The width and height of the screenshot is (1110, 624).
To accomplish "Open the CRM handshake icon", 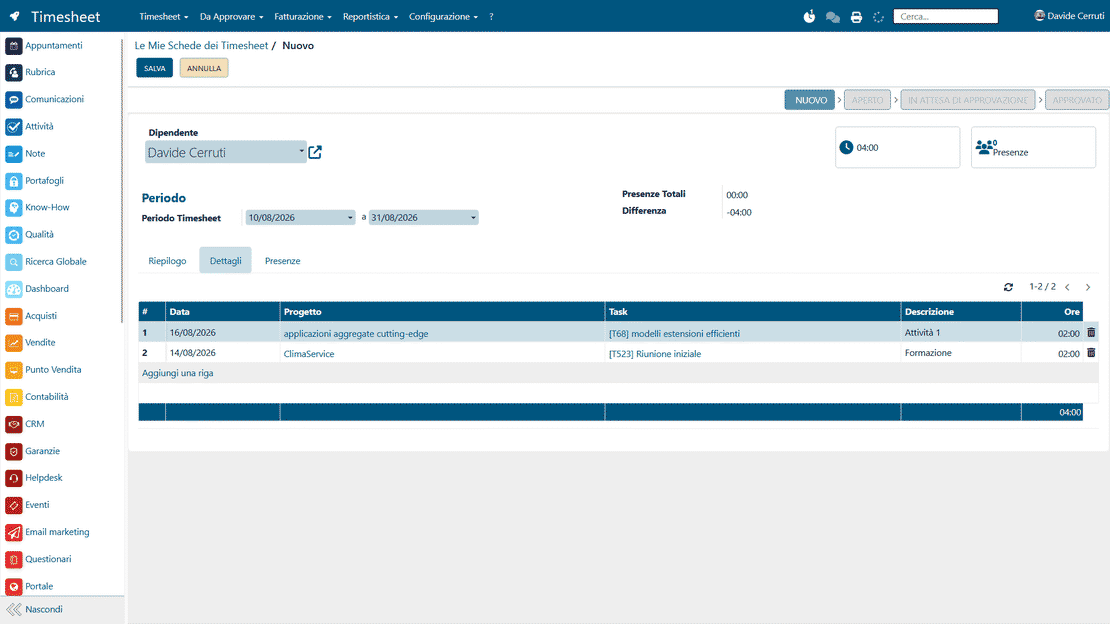I will tap(13, 424).
